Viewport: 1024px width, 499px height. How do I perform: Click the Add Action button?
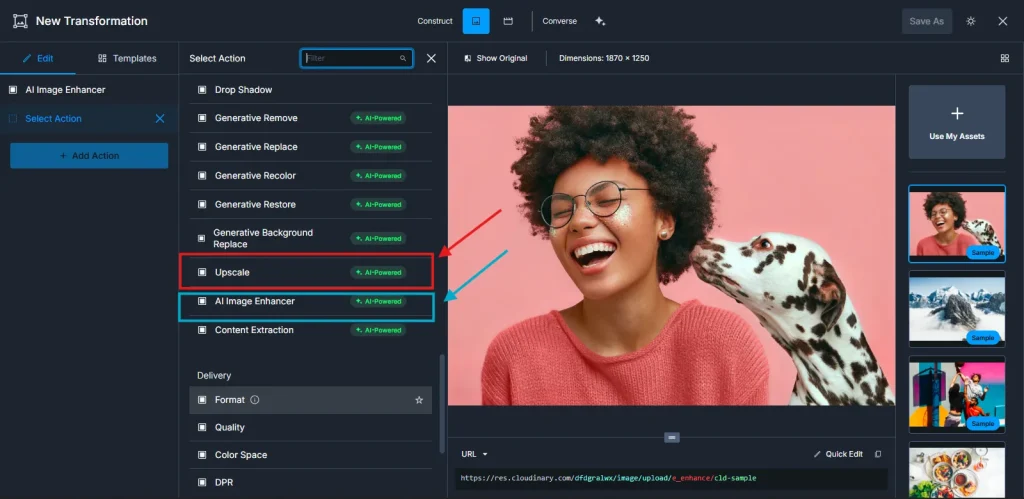pos(89,155)
